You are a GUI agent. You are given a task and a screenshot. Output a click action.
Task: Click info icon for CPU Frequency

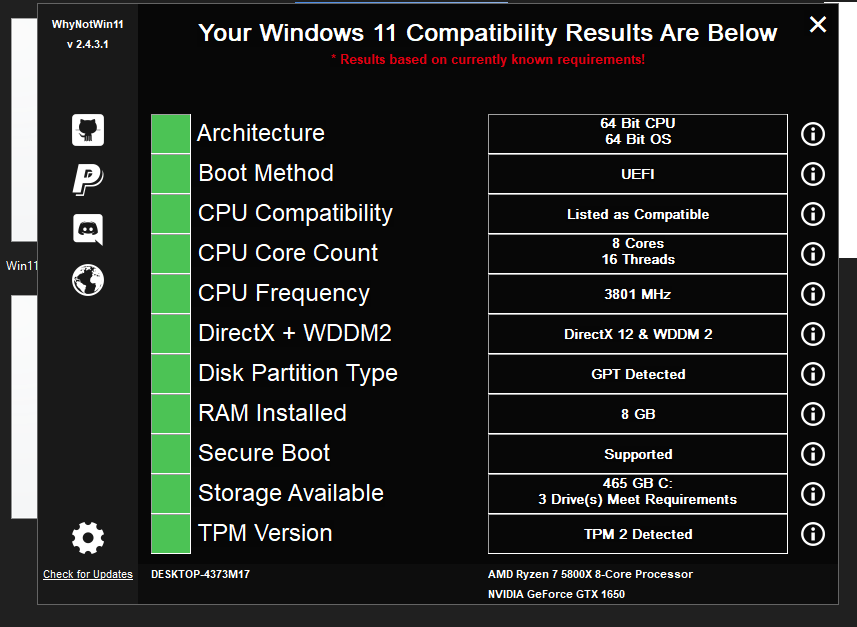point(813,293)
